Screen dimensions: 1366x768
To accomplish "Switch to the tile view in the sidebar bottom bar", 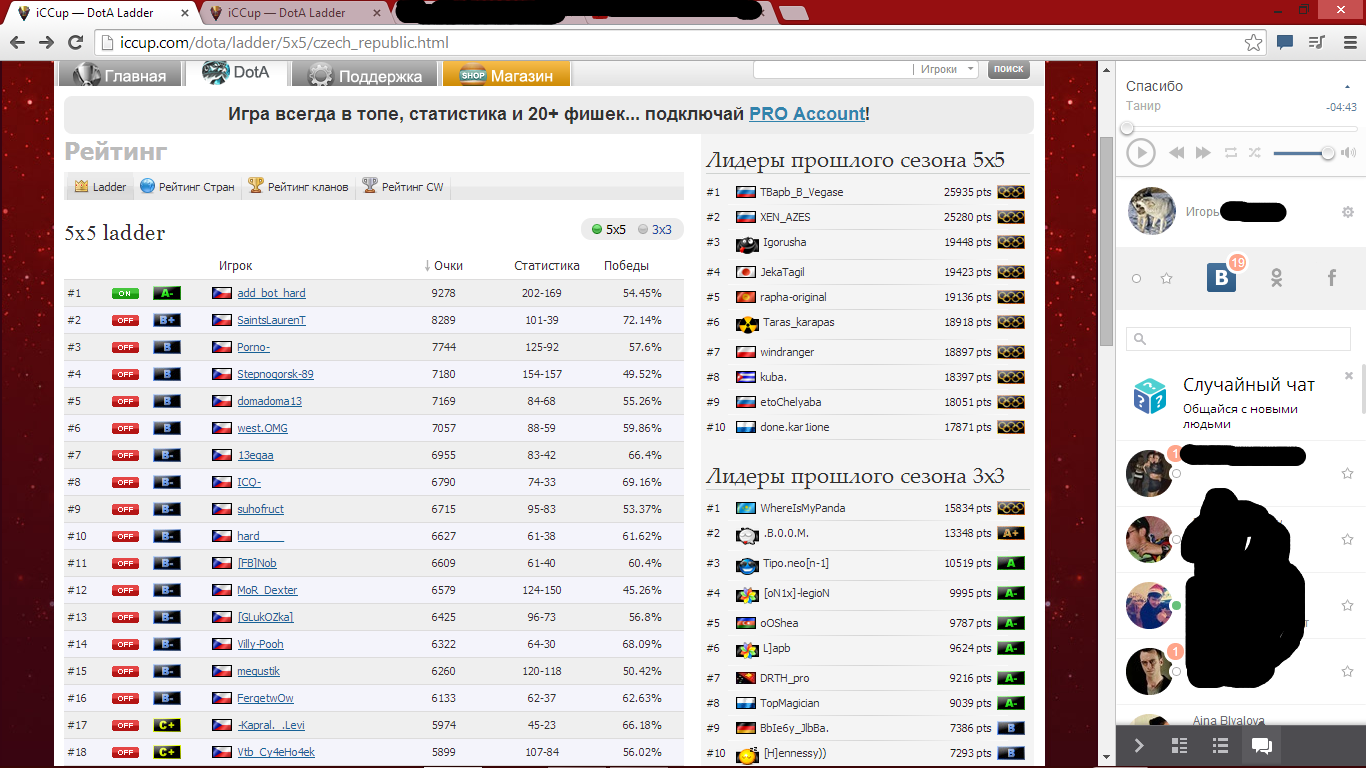I will click(x=1179, y=746).
